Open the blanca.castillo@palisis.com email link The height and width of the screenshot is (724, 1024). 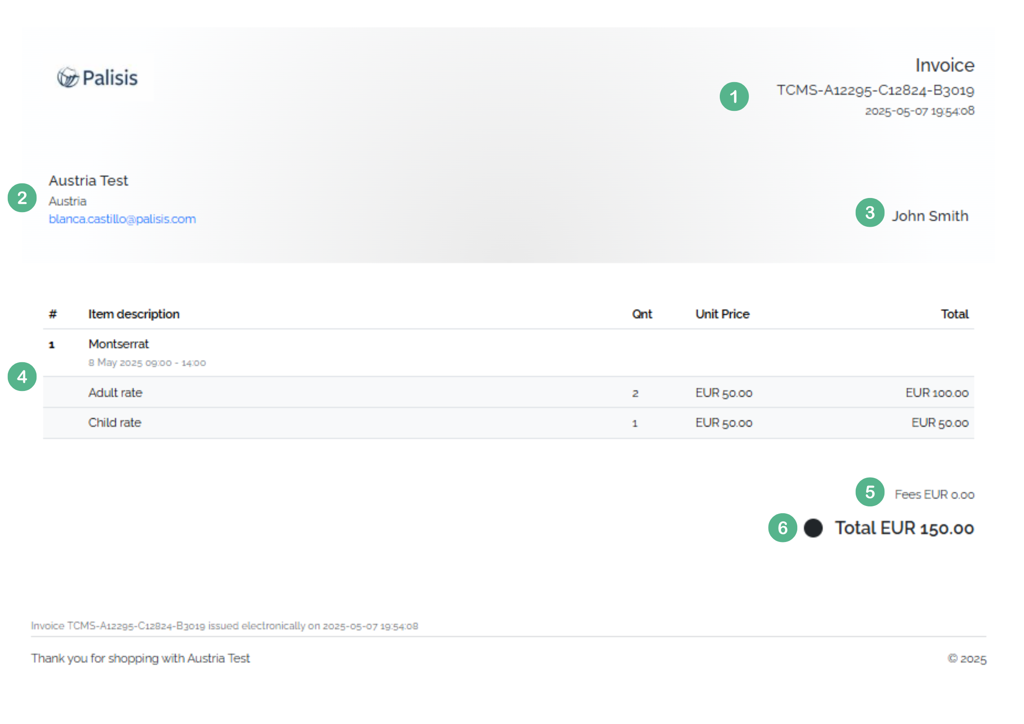pyautogui.click(x=122, y=219)
